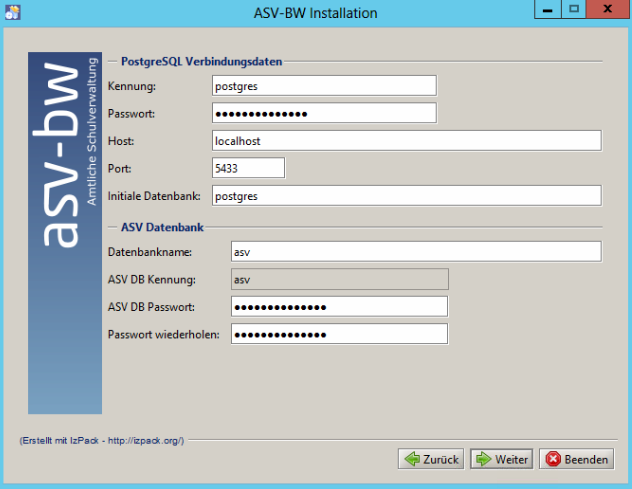Click the Passwort wiederholen field
The image size is (632, 489).
[339, 333]
